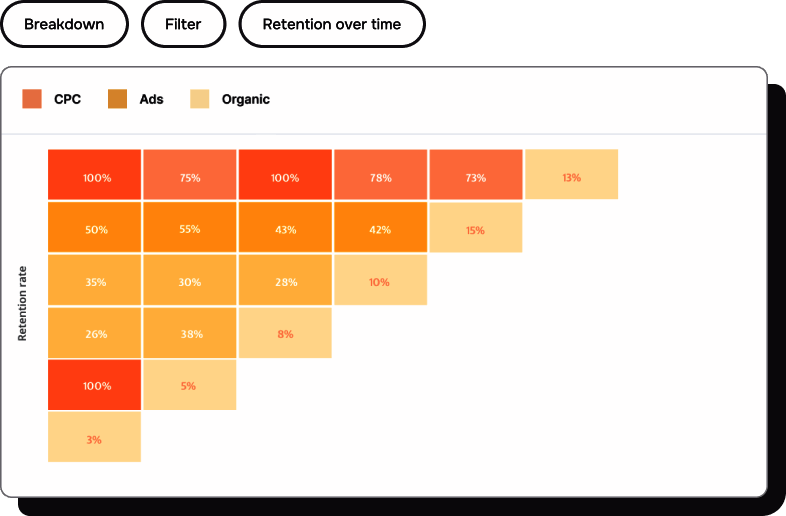
Task: Click the Organic legend color swatch
Action: [200, 99]
